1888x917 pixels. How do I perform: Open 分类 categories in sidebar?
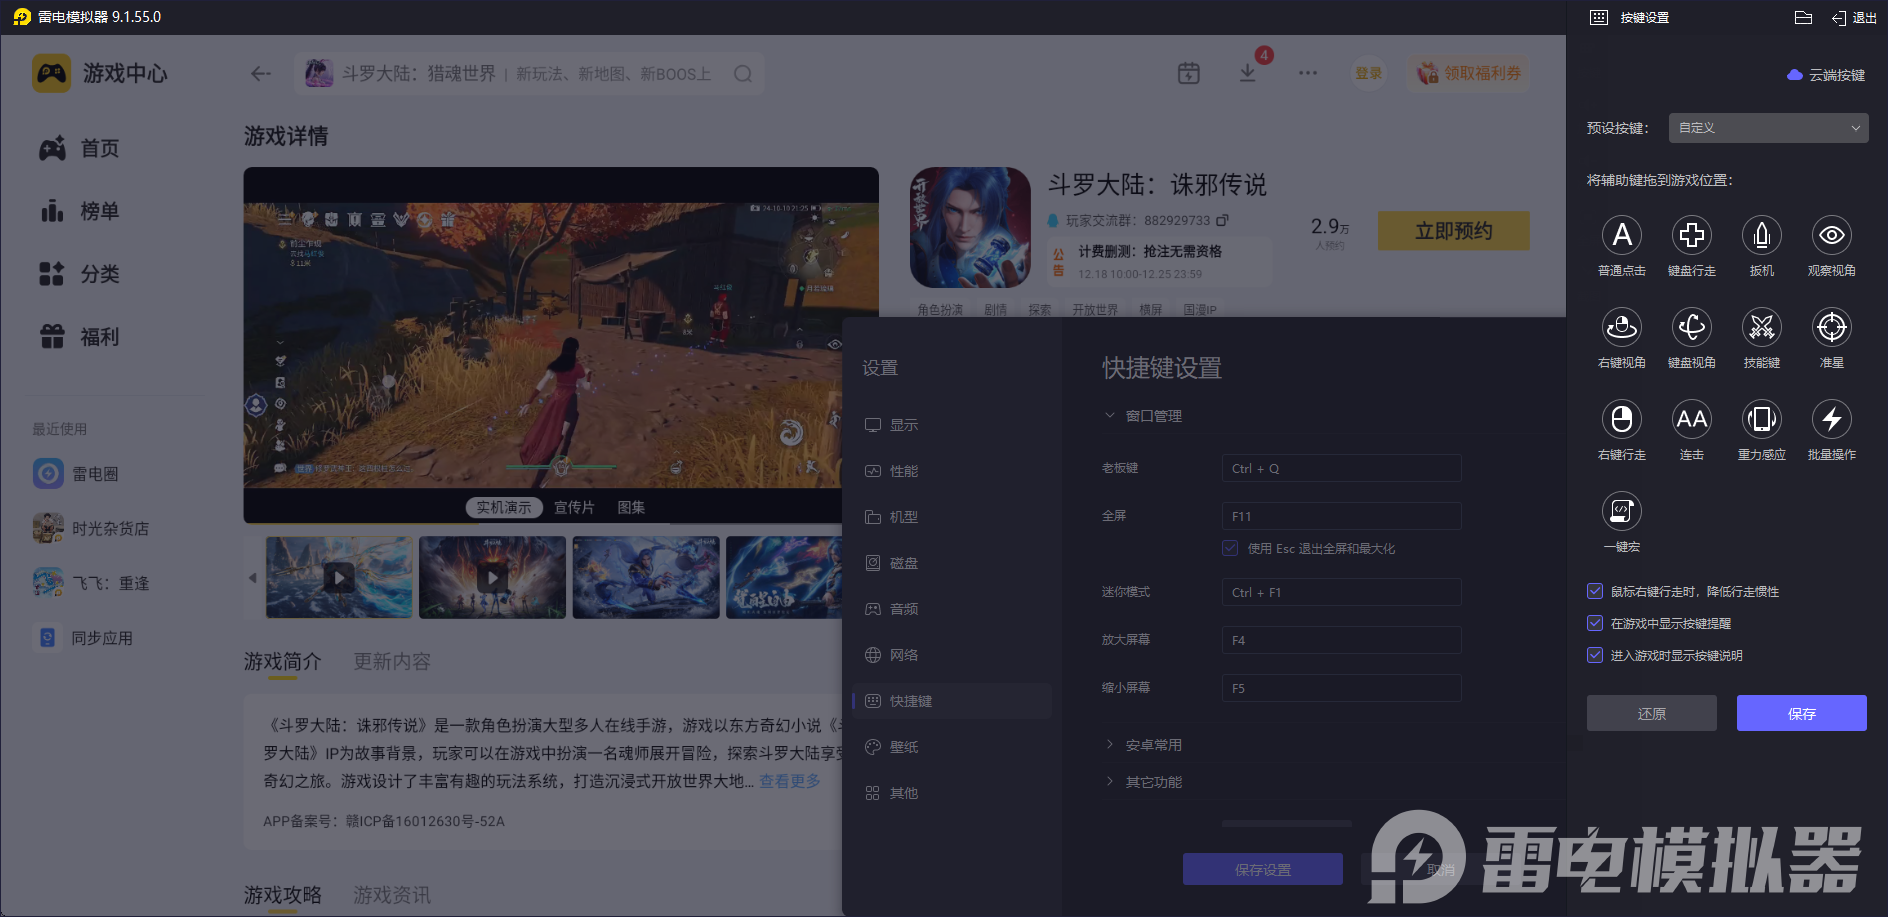[x=80, y=274]
